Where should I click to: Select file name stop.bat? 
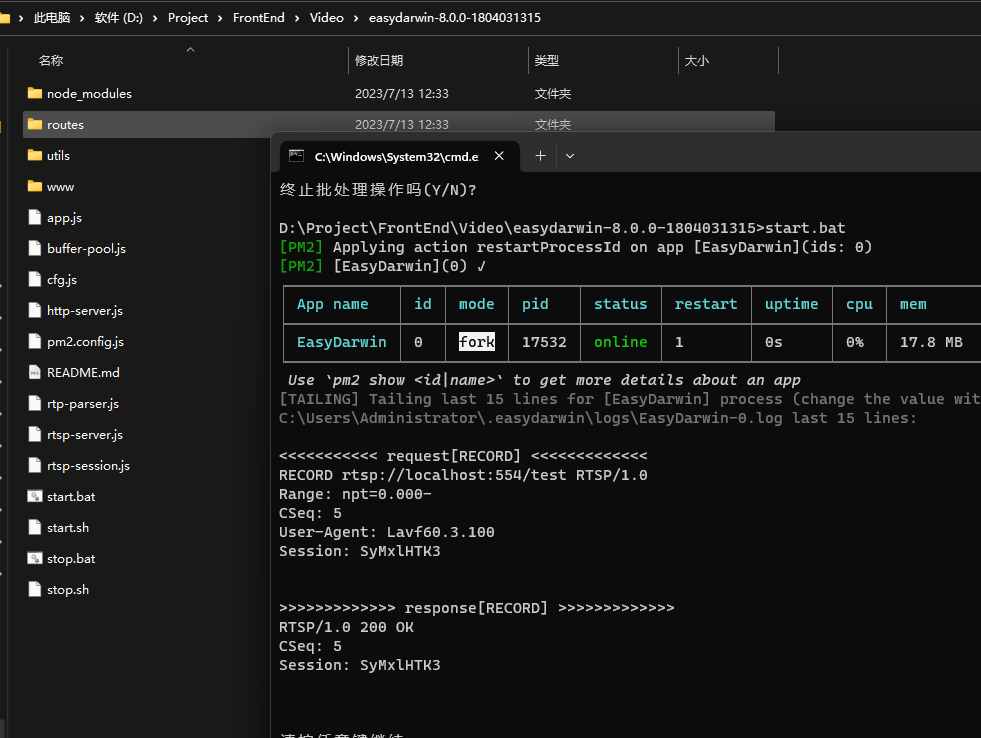click(71, 559)
